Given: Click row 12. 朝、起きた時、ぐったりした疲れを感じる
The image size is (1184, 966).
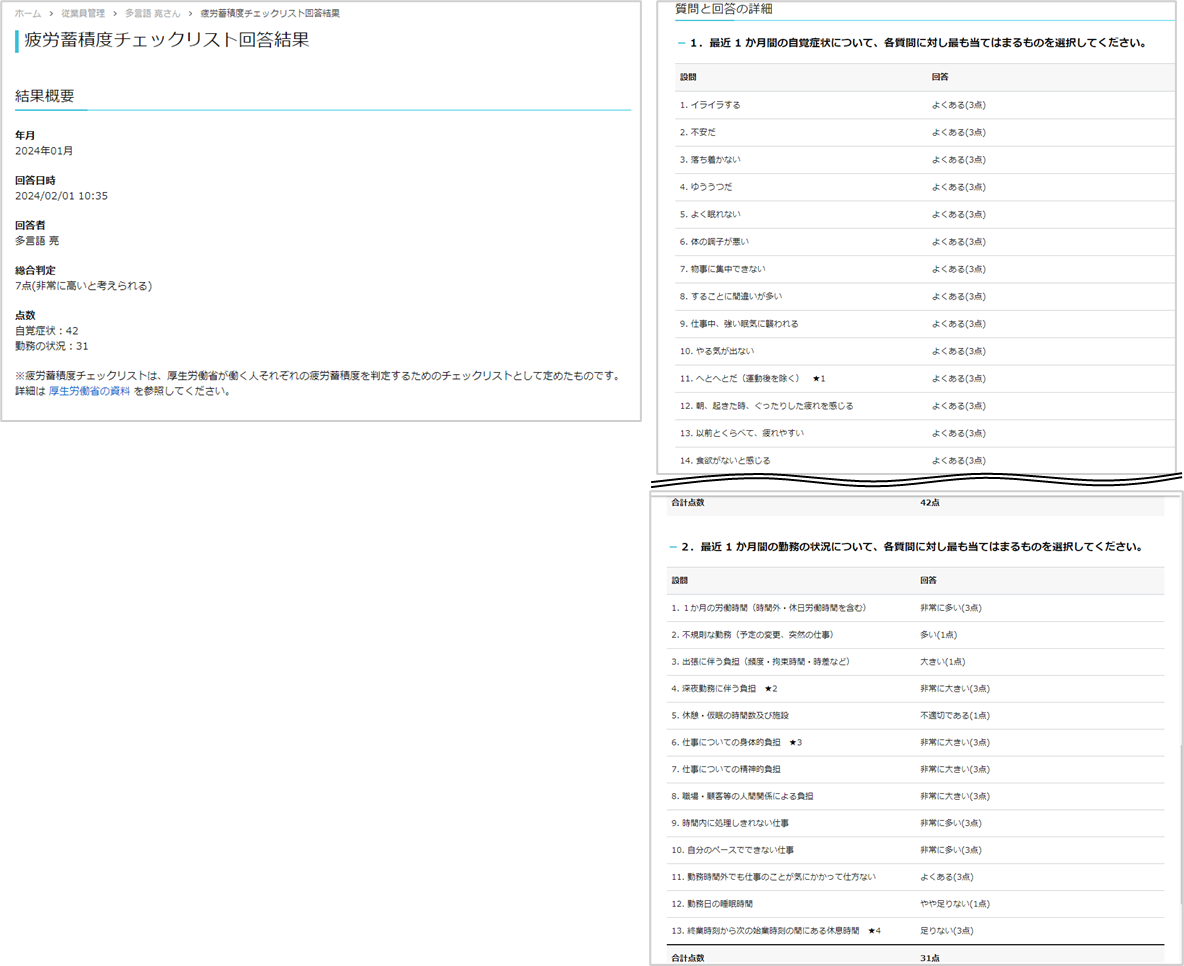Looking at the screenshot, I should (x=926, y=406).
